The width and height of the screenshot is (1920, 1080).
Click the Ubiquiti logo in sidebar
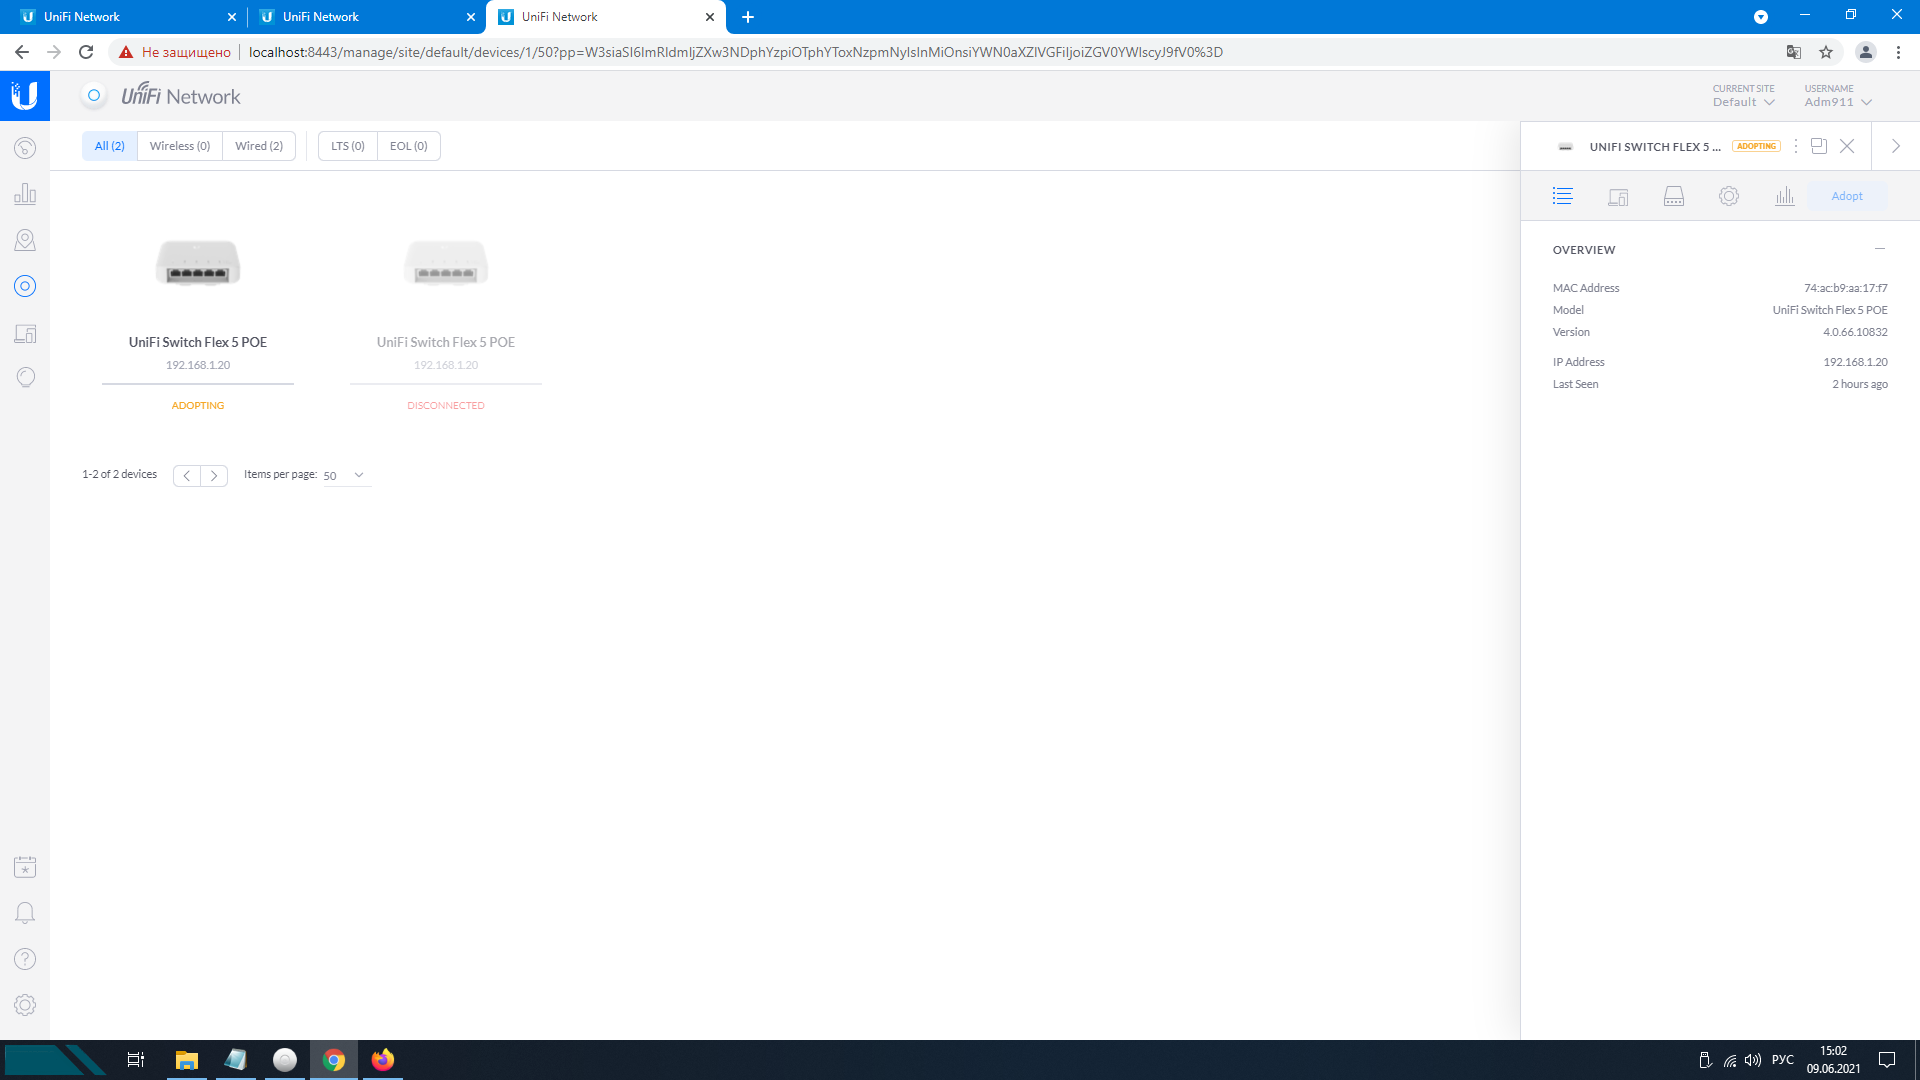pyautogui.click(x=25, y=96)
